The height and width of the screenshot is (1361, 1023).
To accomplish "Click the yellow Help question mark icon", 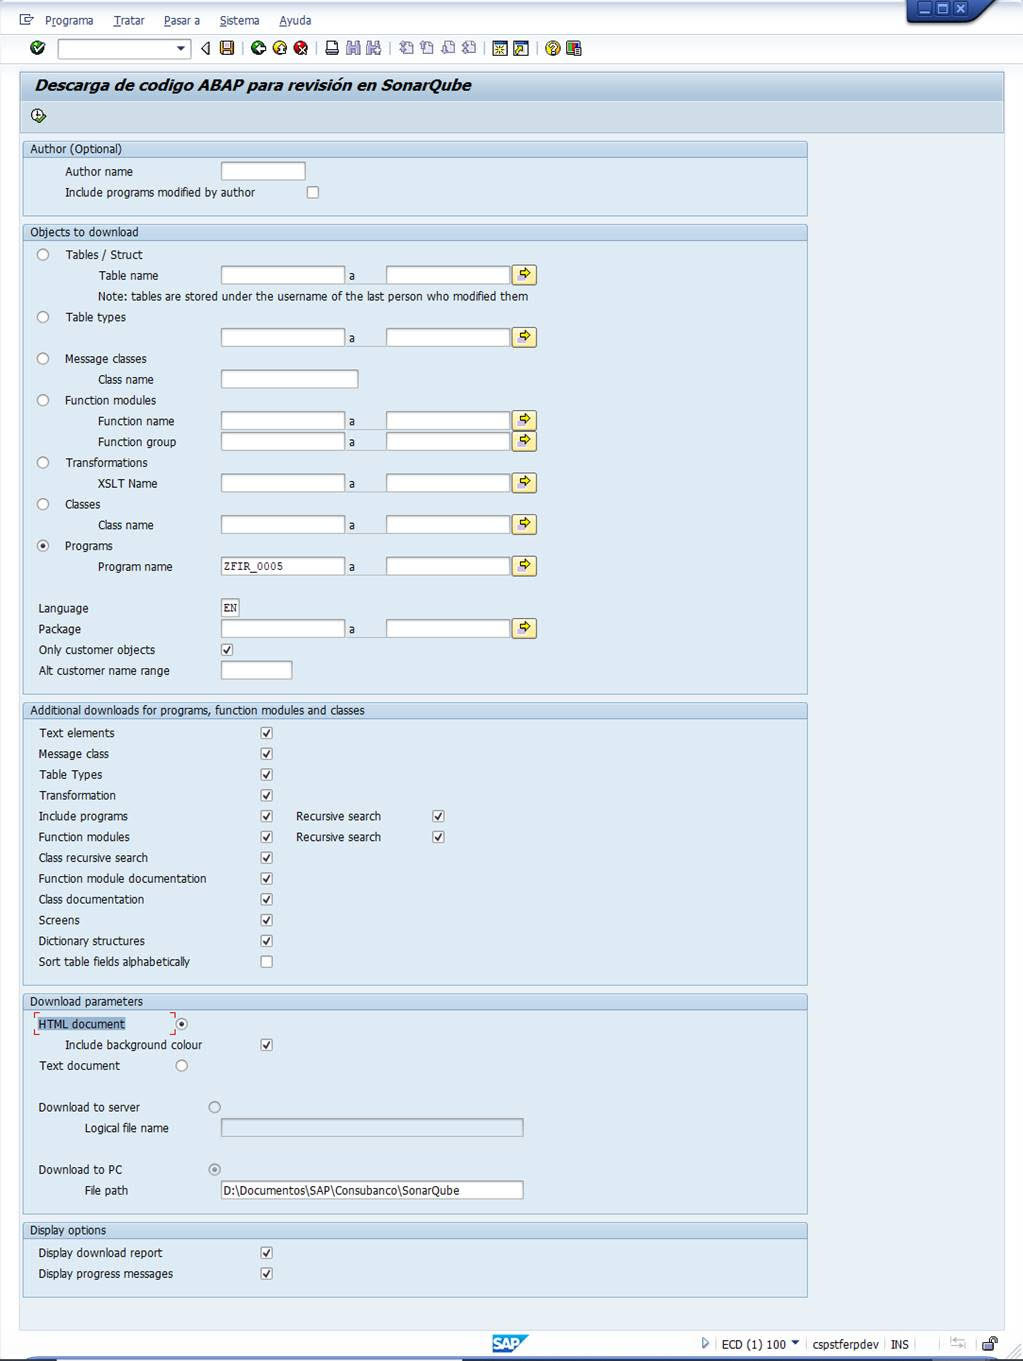I will [553, 48].
